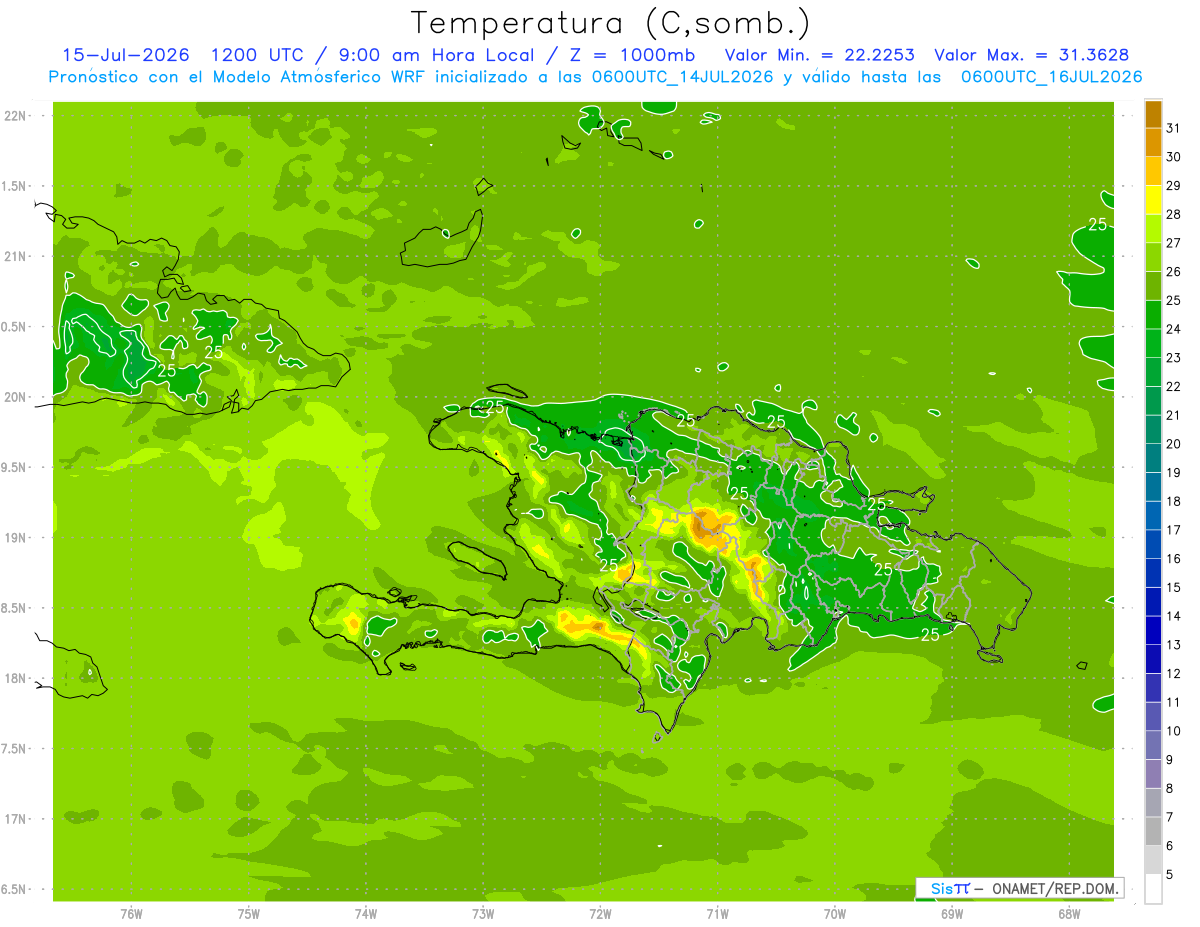The height and width of the screenshot is (927, 1200).
Task: Click legend value label 31
Action: tap(1174, 128)
